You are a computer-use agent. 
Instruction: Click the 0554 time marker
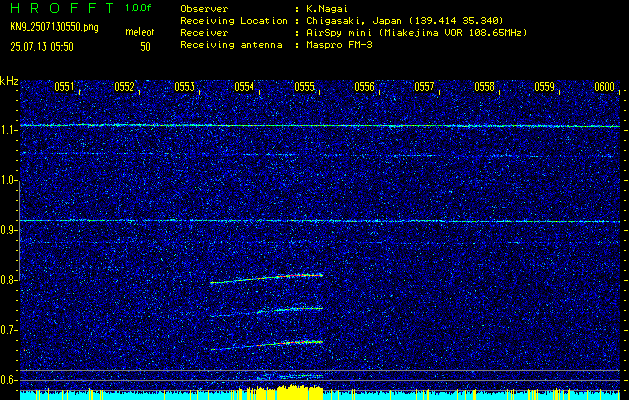244,87
